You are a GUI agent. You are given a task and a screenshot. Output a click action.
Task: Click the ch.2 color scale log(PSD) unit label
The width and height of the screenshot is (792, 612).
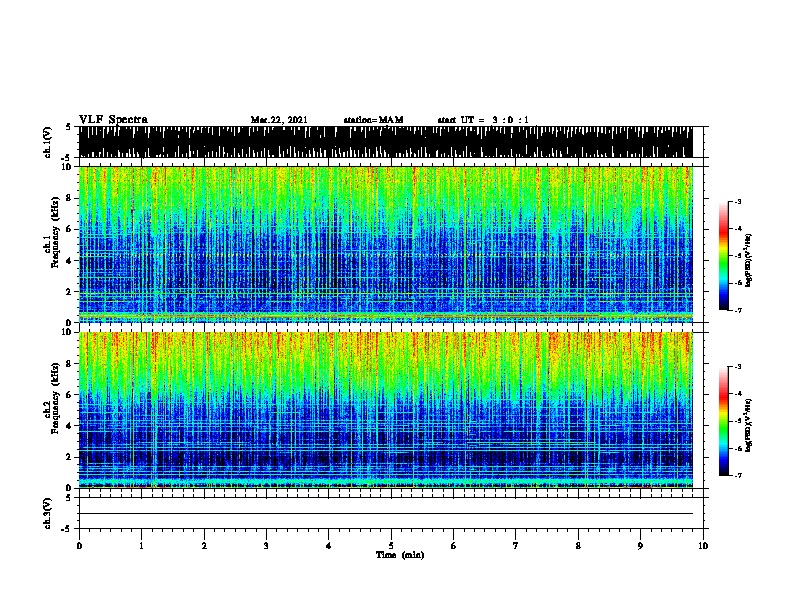click(748, 425)
